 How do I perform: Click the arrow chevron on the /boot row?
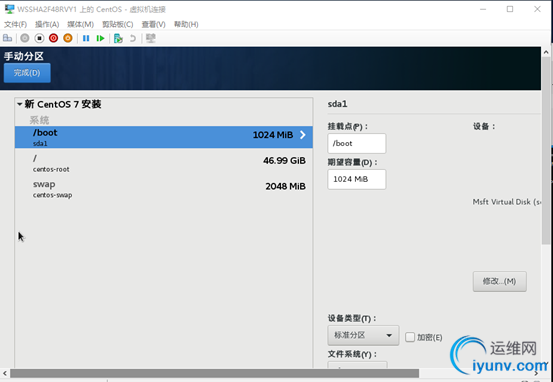303,135
